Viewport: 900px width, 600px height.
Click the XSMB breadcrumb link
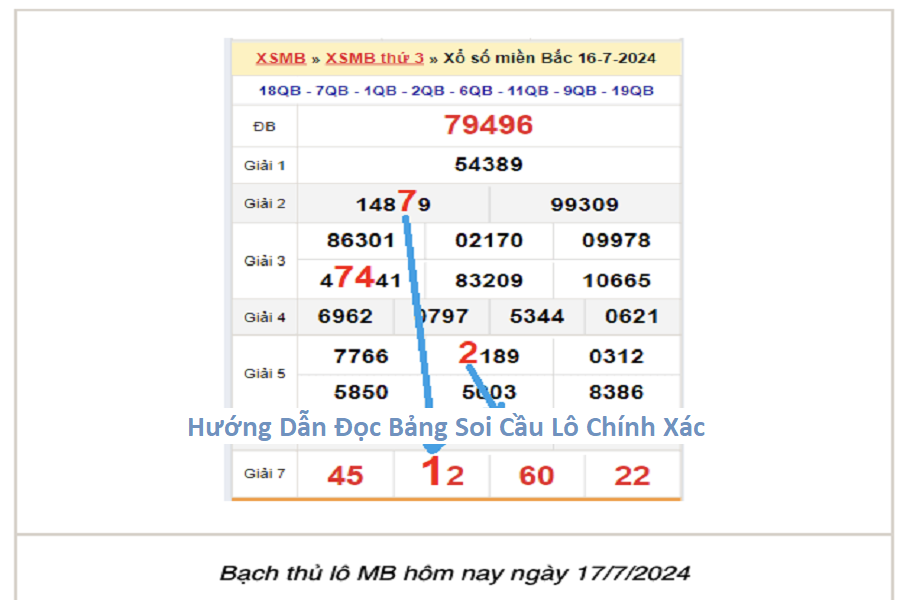[280, 58]
